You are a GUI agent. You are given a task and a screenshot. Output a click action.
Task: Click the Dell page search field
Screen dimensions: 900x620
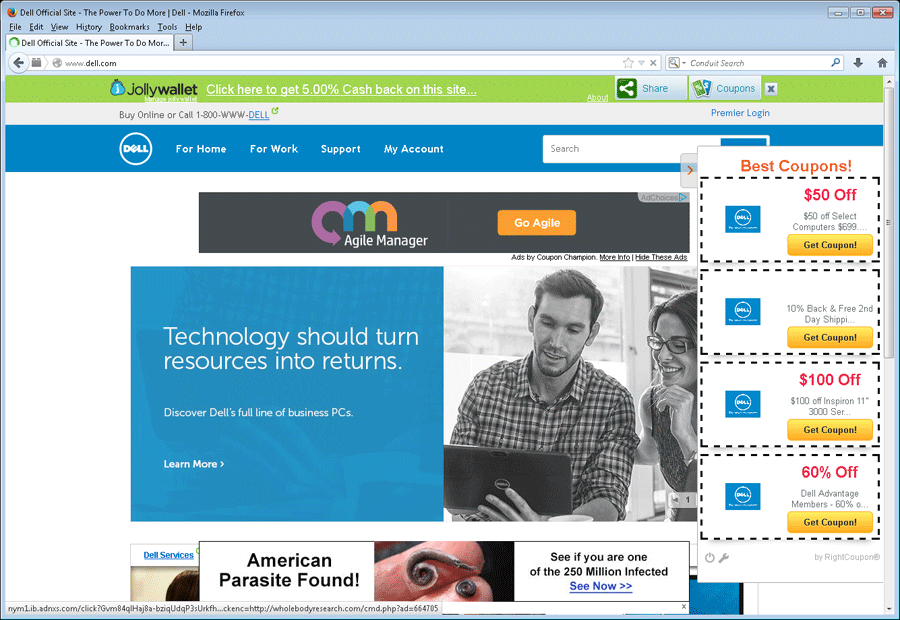630,149
